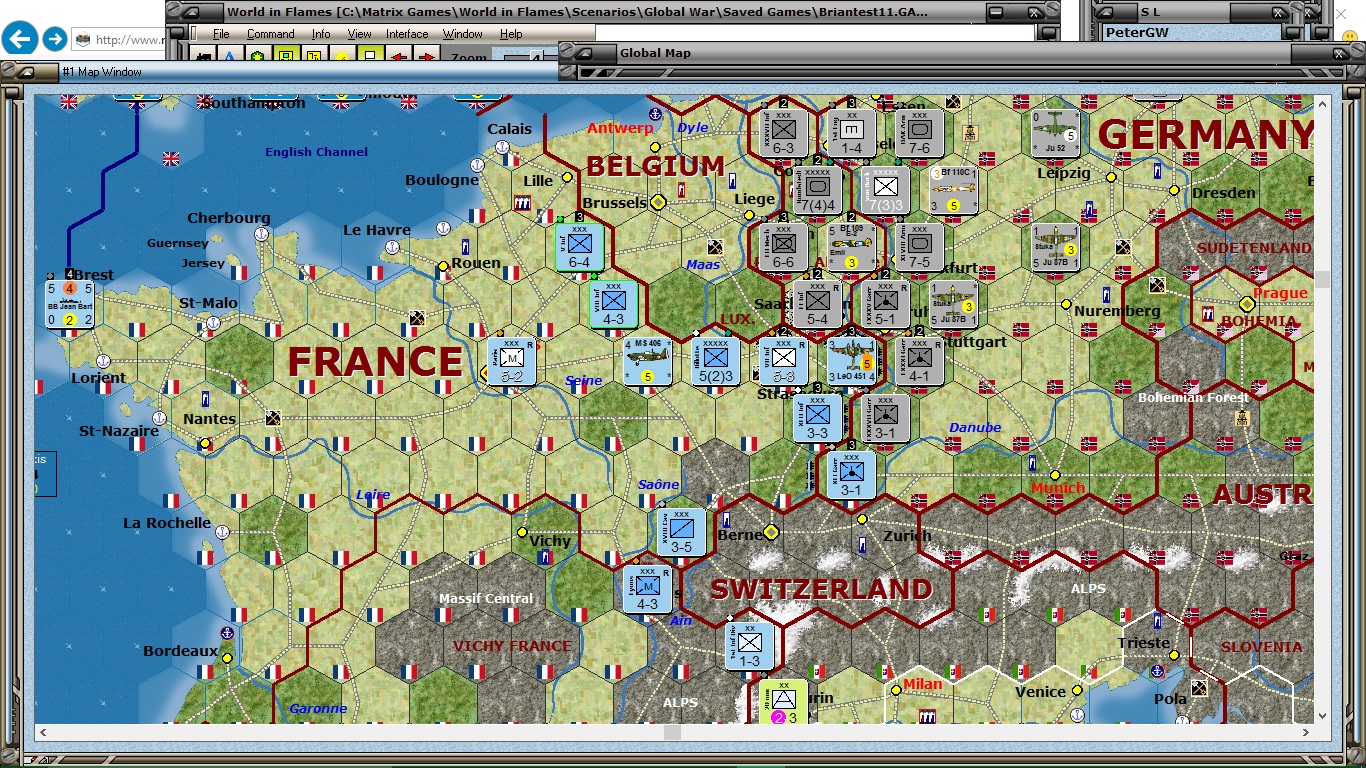Viewport: 1366px width, 768px height.
Task: Select the French VIII Inf 4-3 corps
Action: click(614, 304)
